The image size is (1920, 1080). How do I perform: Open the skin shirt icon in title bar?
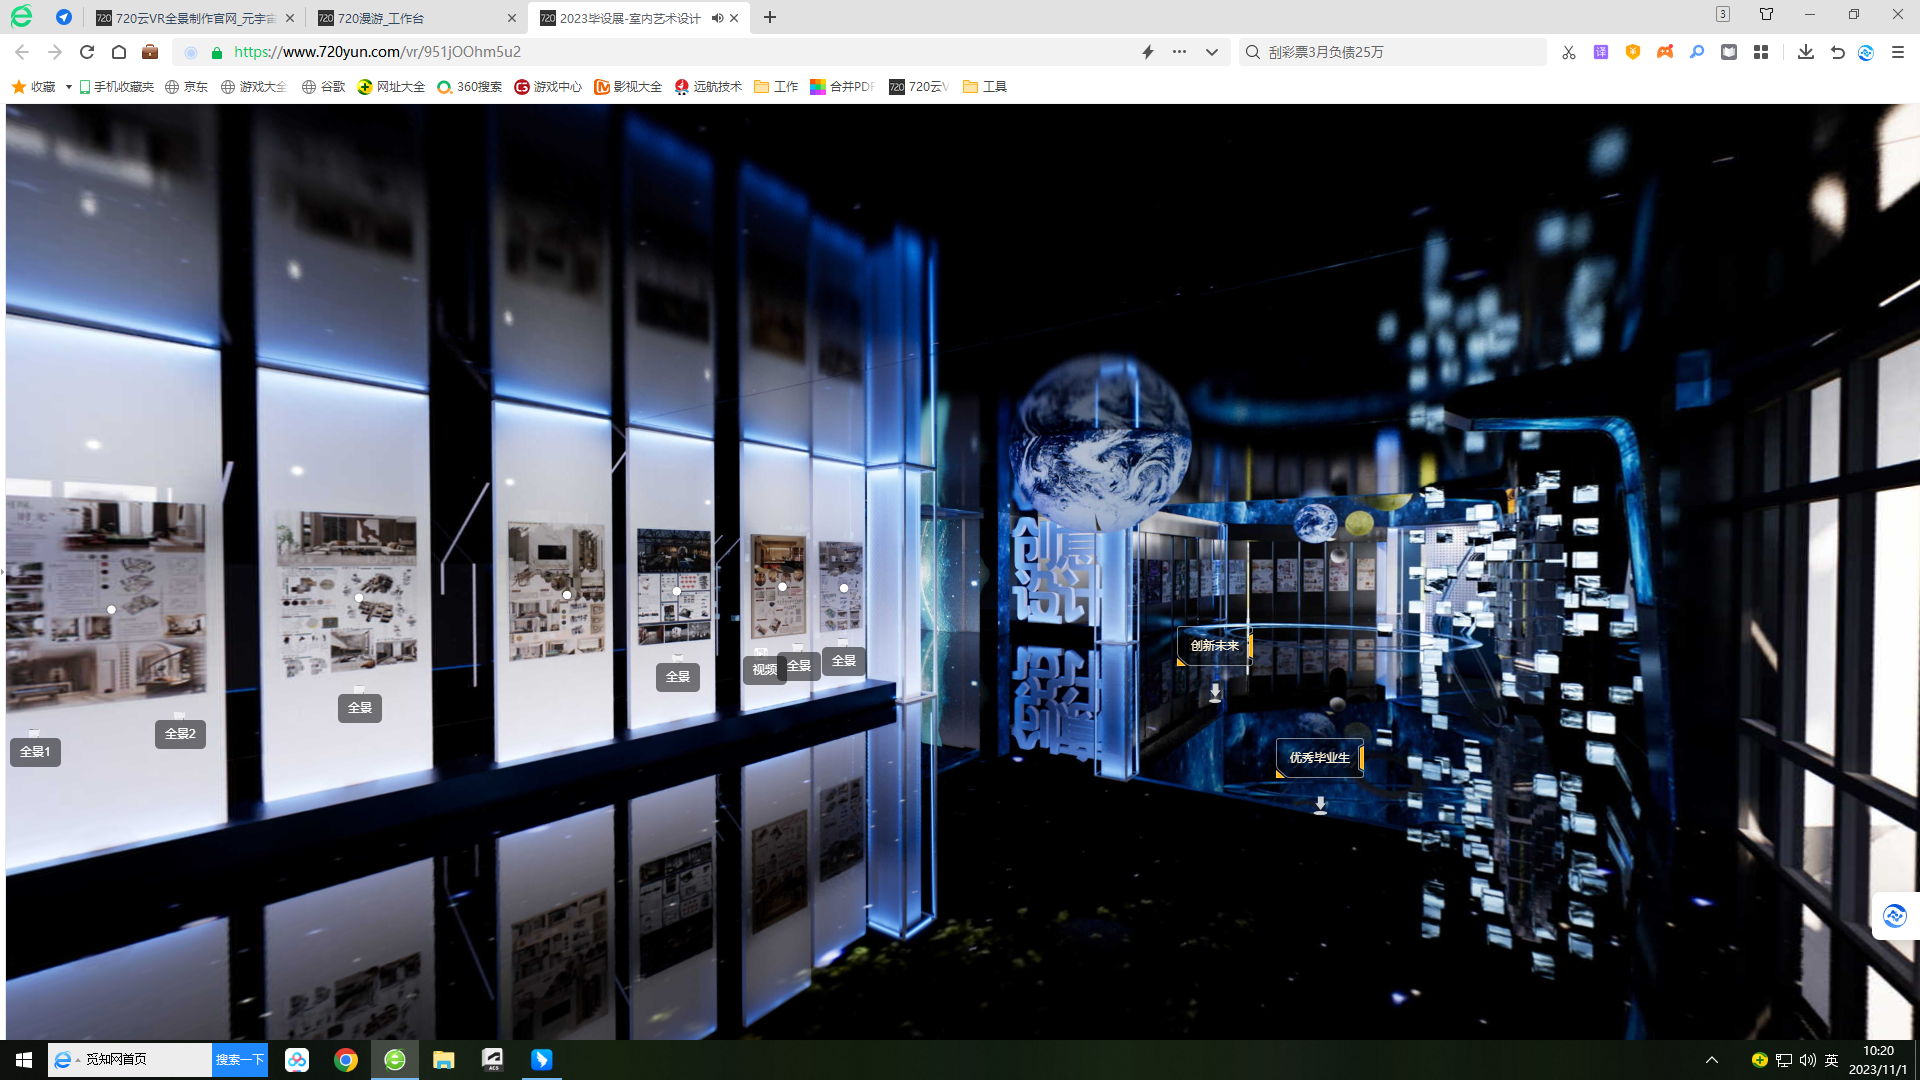(x=1766, y=14)
